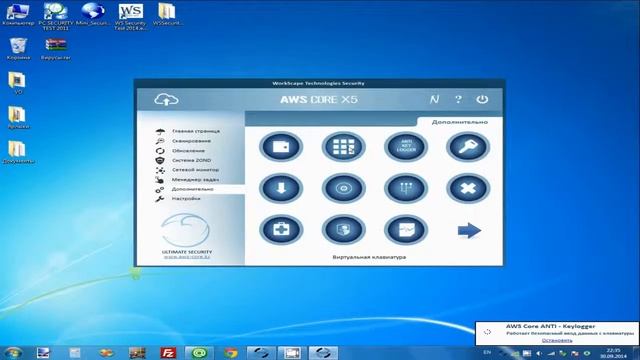Select the Документы desktop folder
640x360 pixels.
(x=18, y=152)
